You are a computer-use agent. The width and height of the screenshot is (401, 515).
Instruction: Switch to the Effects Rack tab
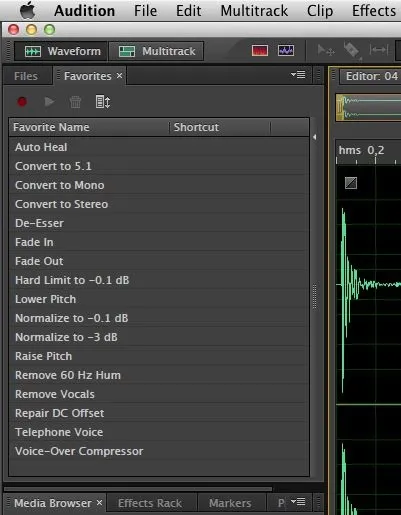click(x=150, y=503)
